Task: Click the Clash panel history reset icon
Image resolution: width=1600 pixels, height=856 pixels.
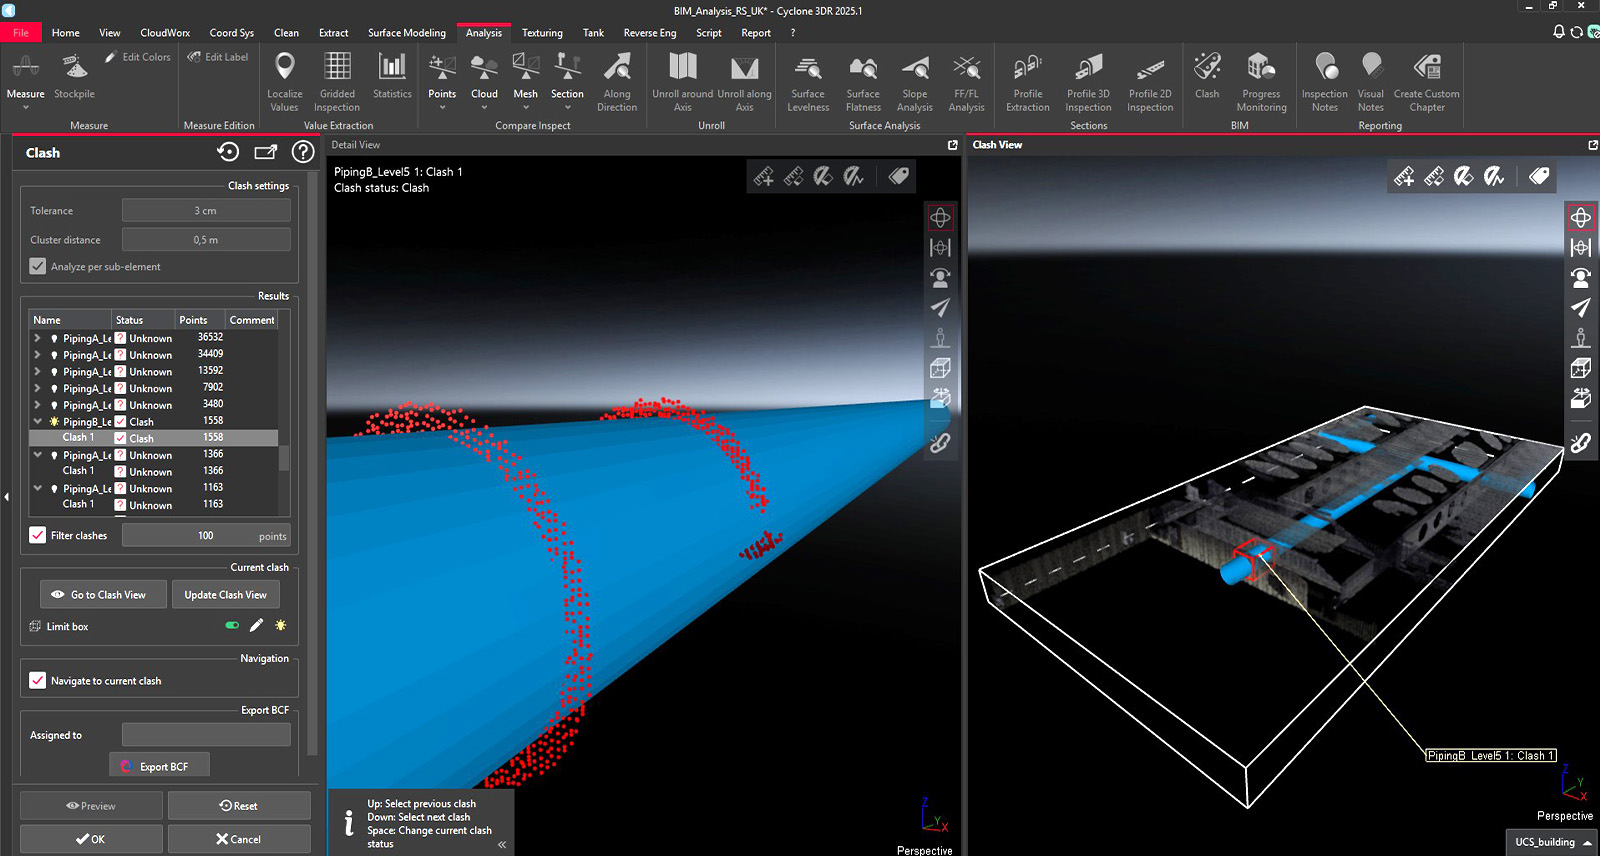Action: pos(228,152)
